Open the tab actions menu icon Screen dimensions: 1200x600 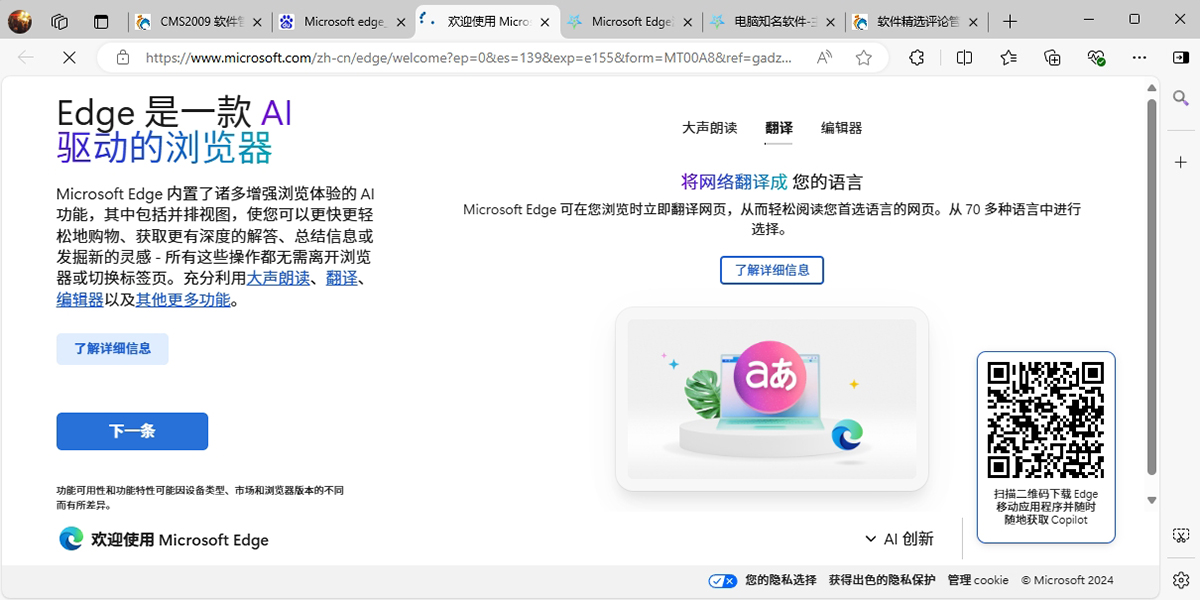coord(100,21)
